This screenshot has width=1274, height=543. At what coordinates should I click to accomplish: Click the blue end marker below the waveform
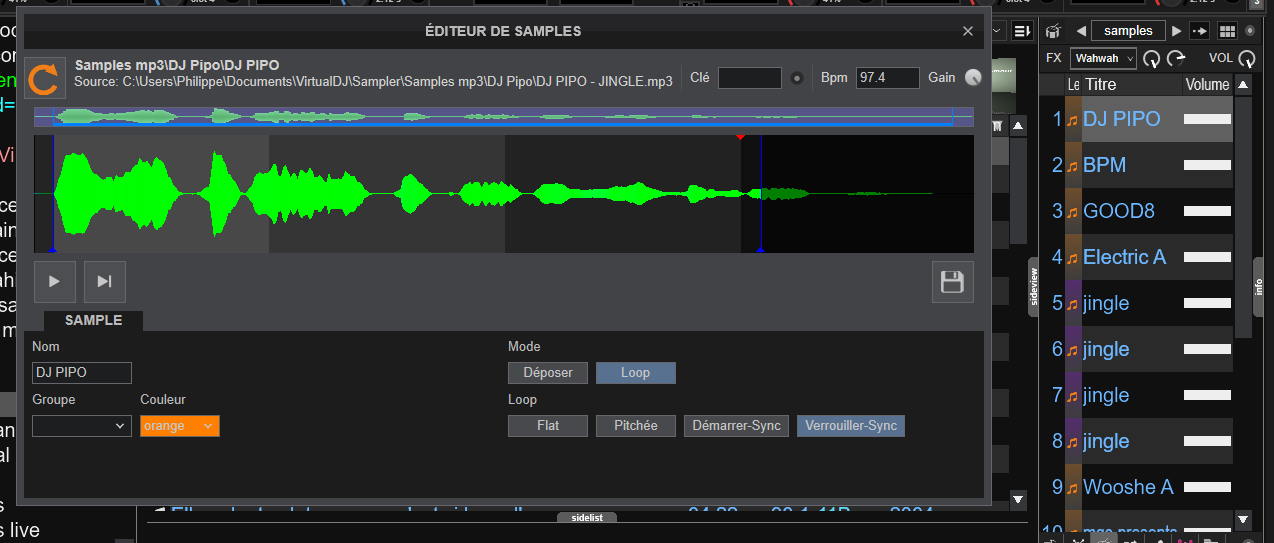click(x=761, y=250)
